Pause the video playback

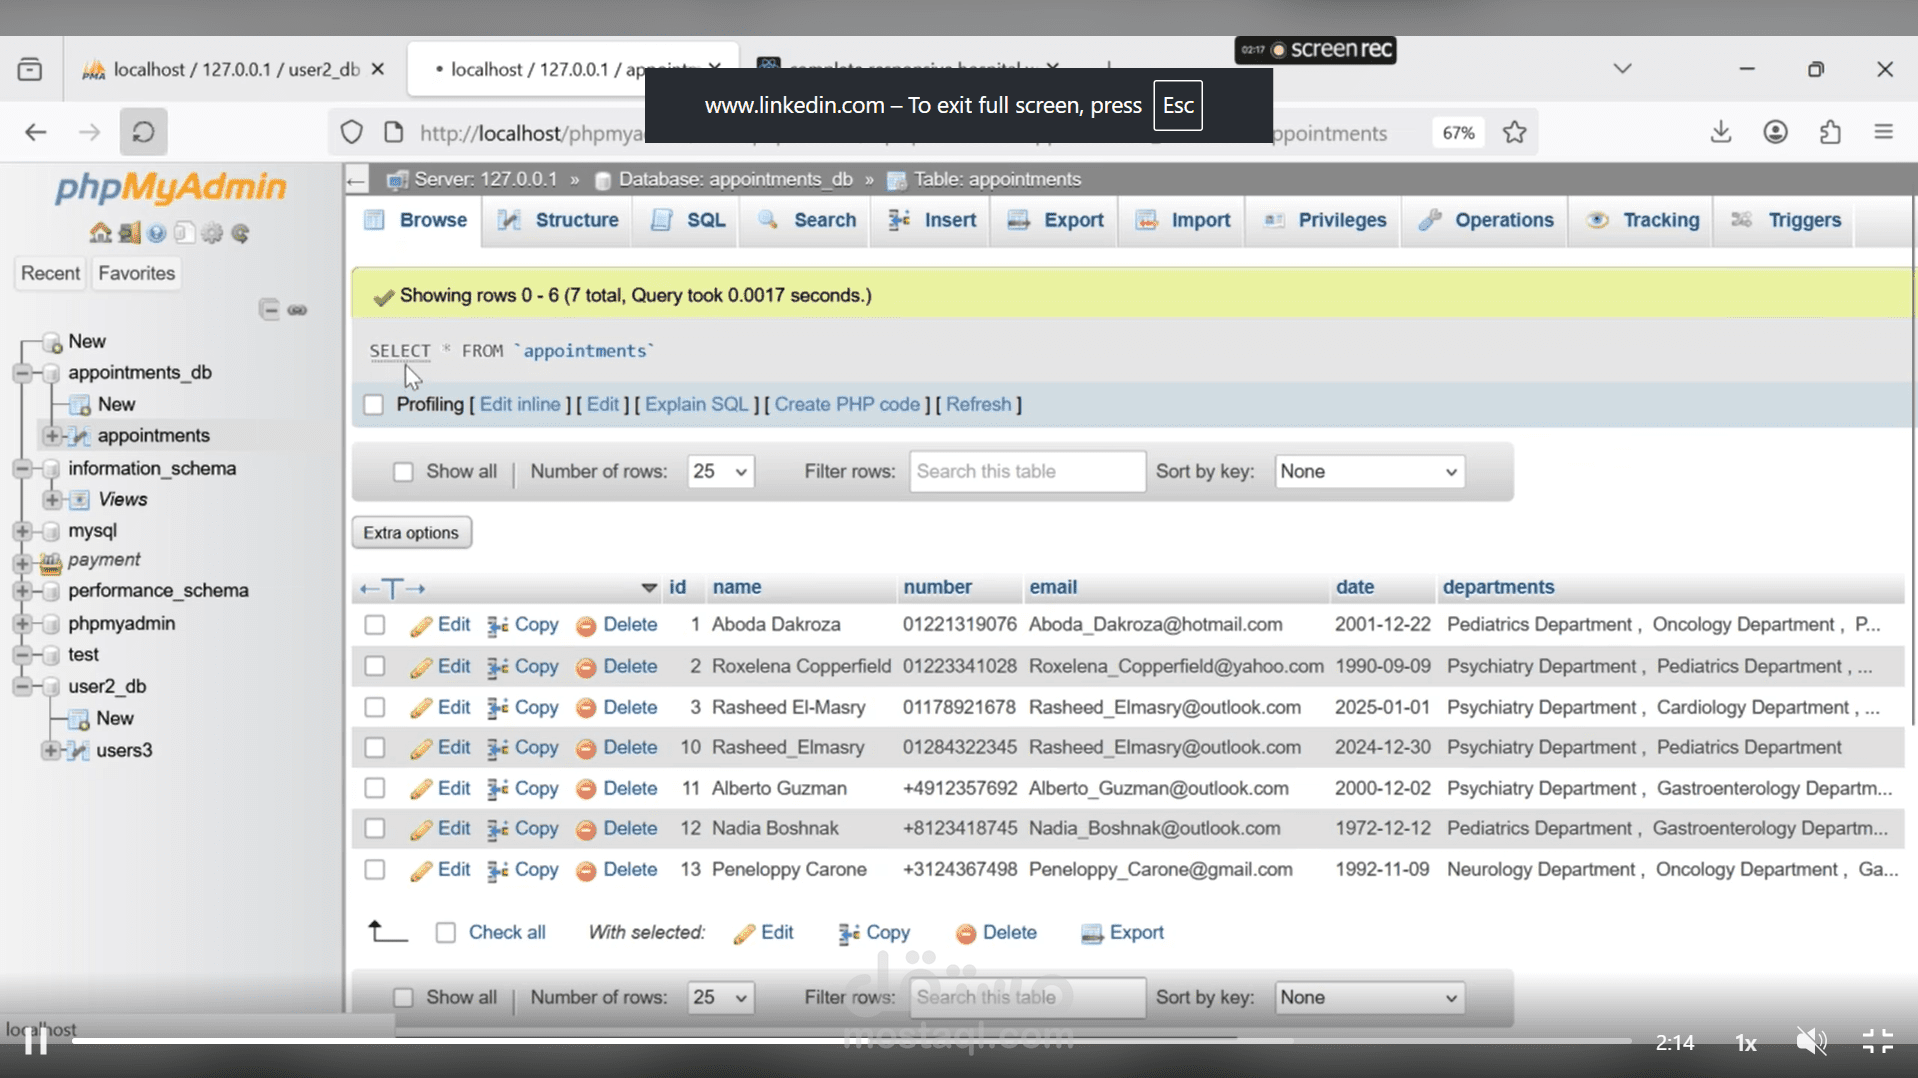point(36,1042)
